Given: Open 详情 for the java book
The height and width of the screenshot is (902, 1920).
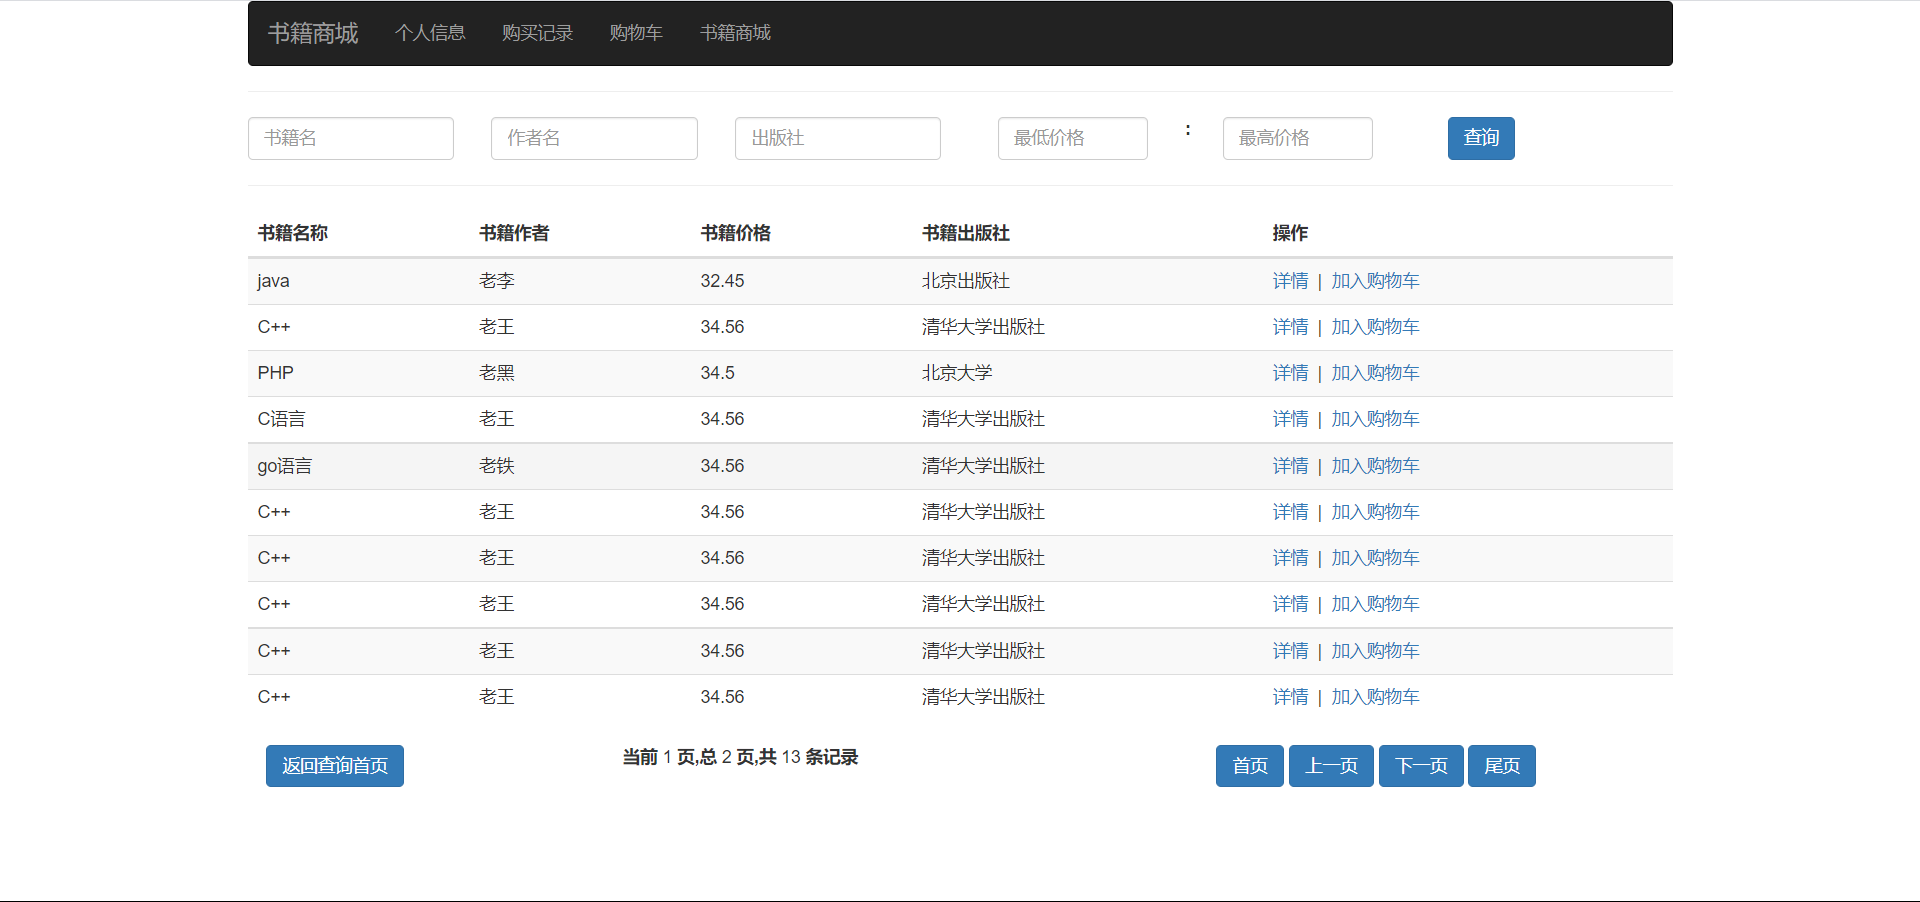Looking at the screenshot, I should [1290, 281].
